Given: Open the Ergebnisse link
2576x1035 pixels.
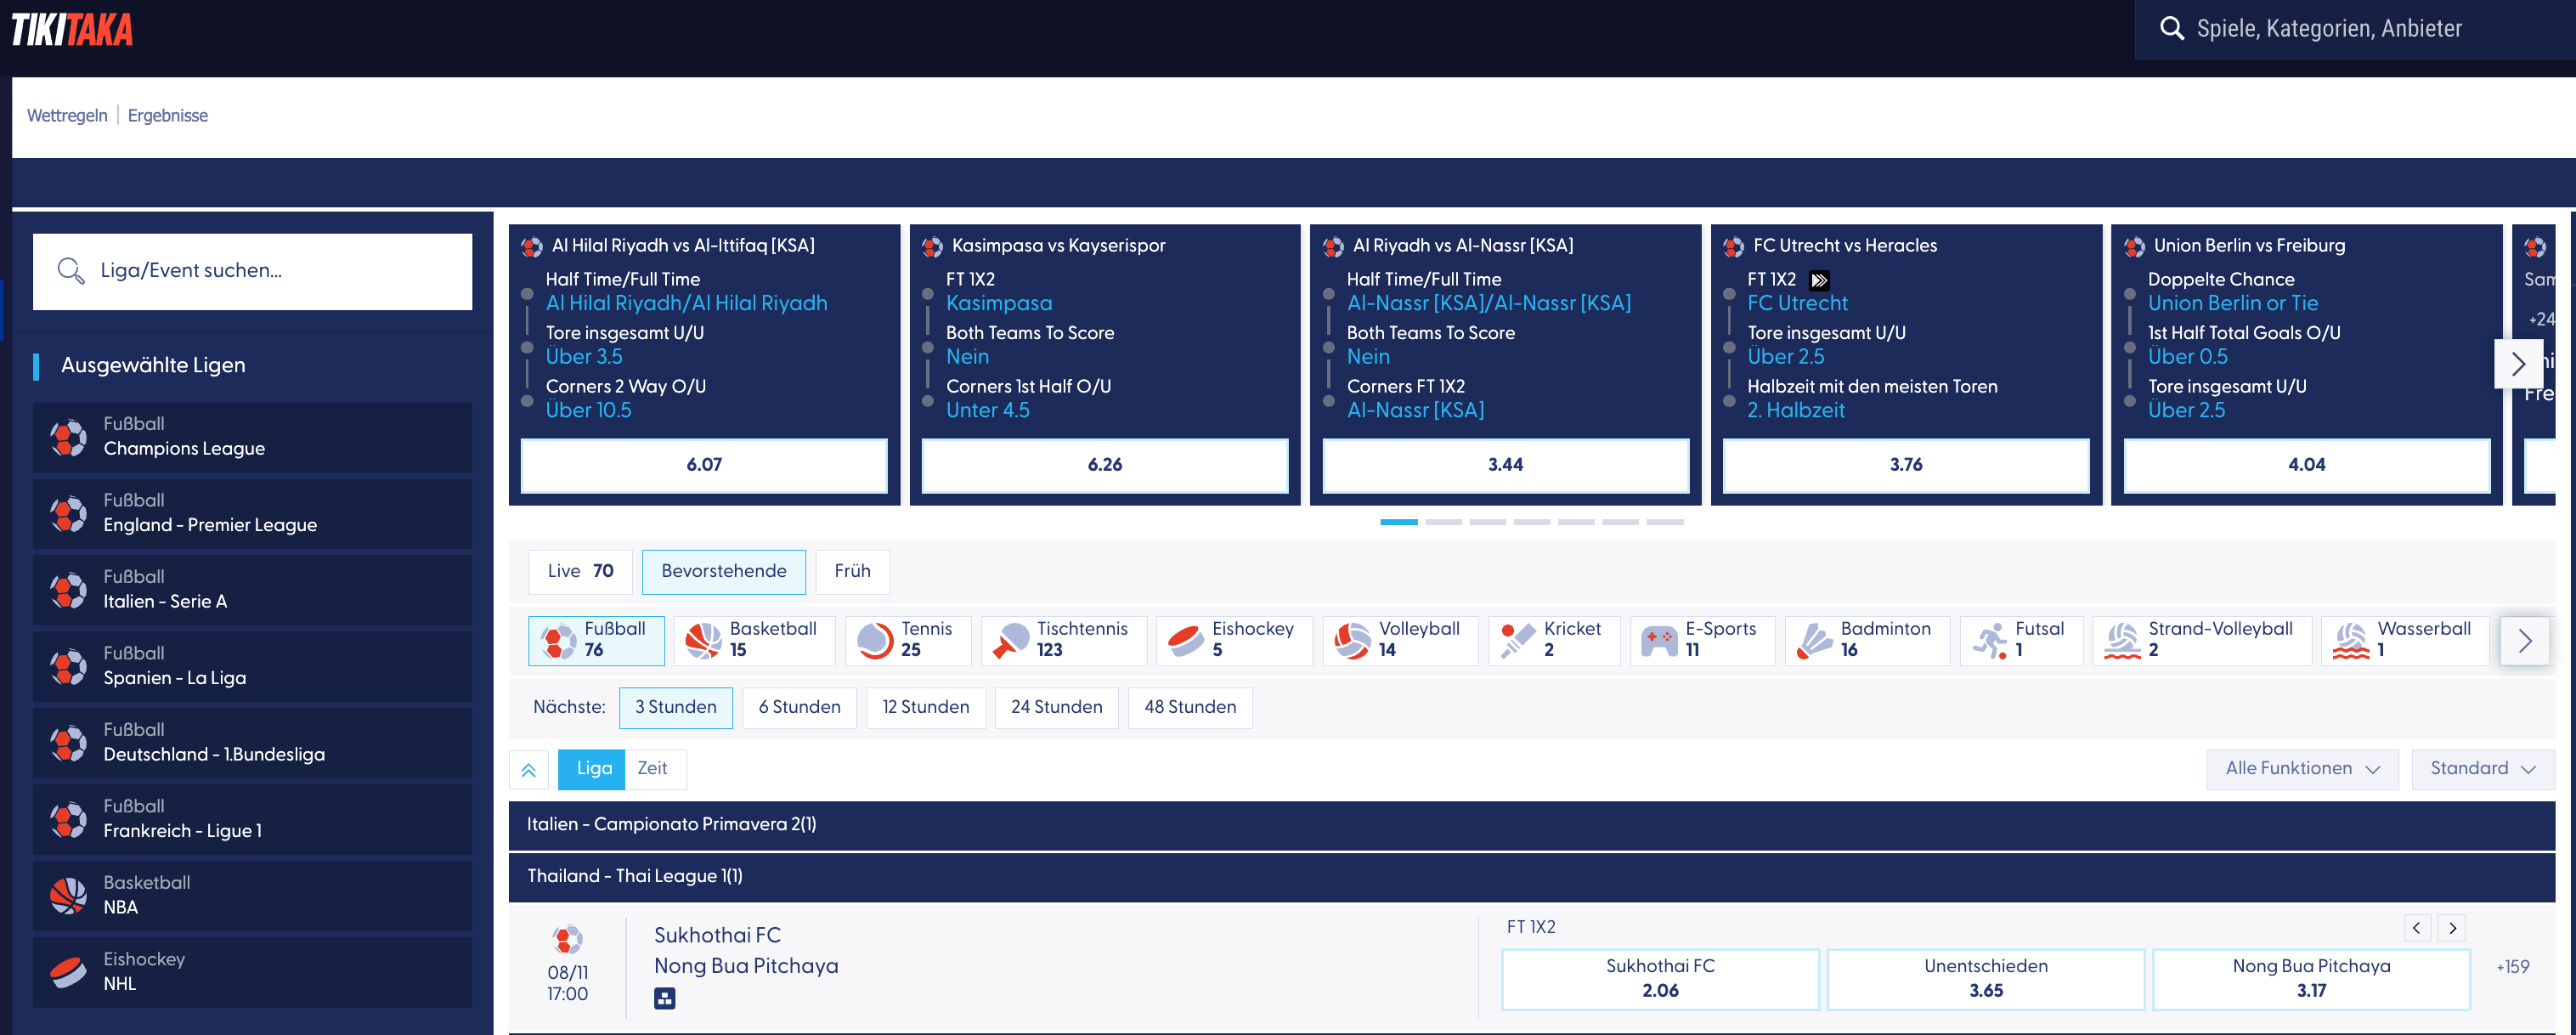Looking at the screenshot, I should coord(167,116).
